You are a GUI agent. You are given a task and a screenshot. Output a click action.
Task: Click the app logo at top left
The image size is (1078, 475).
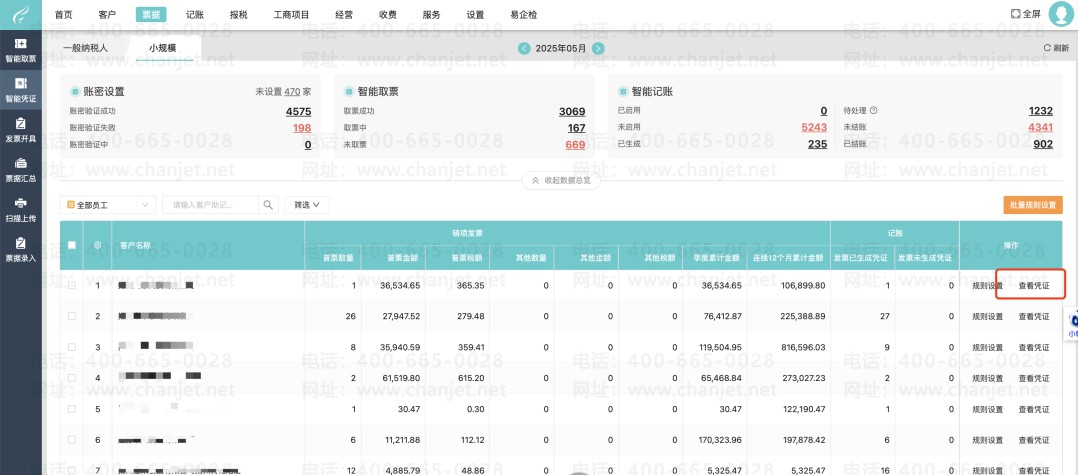pyautogui.click(x=21, y=14)
